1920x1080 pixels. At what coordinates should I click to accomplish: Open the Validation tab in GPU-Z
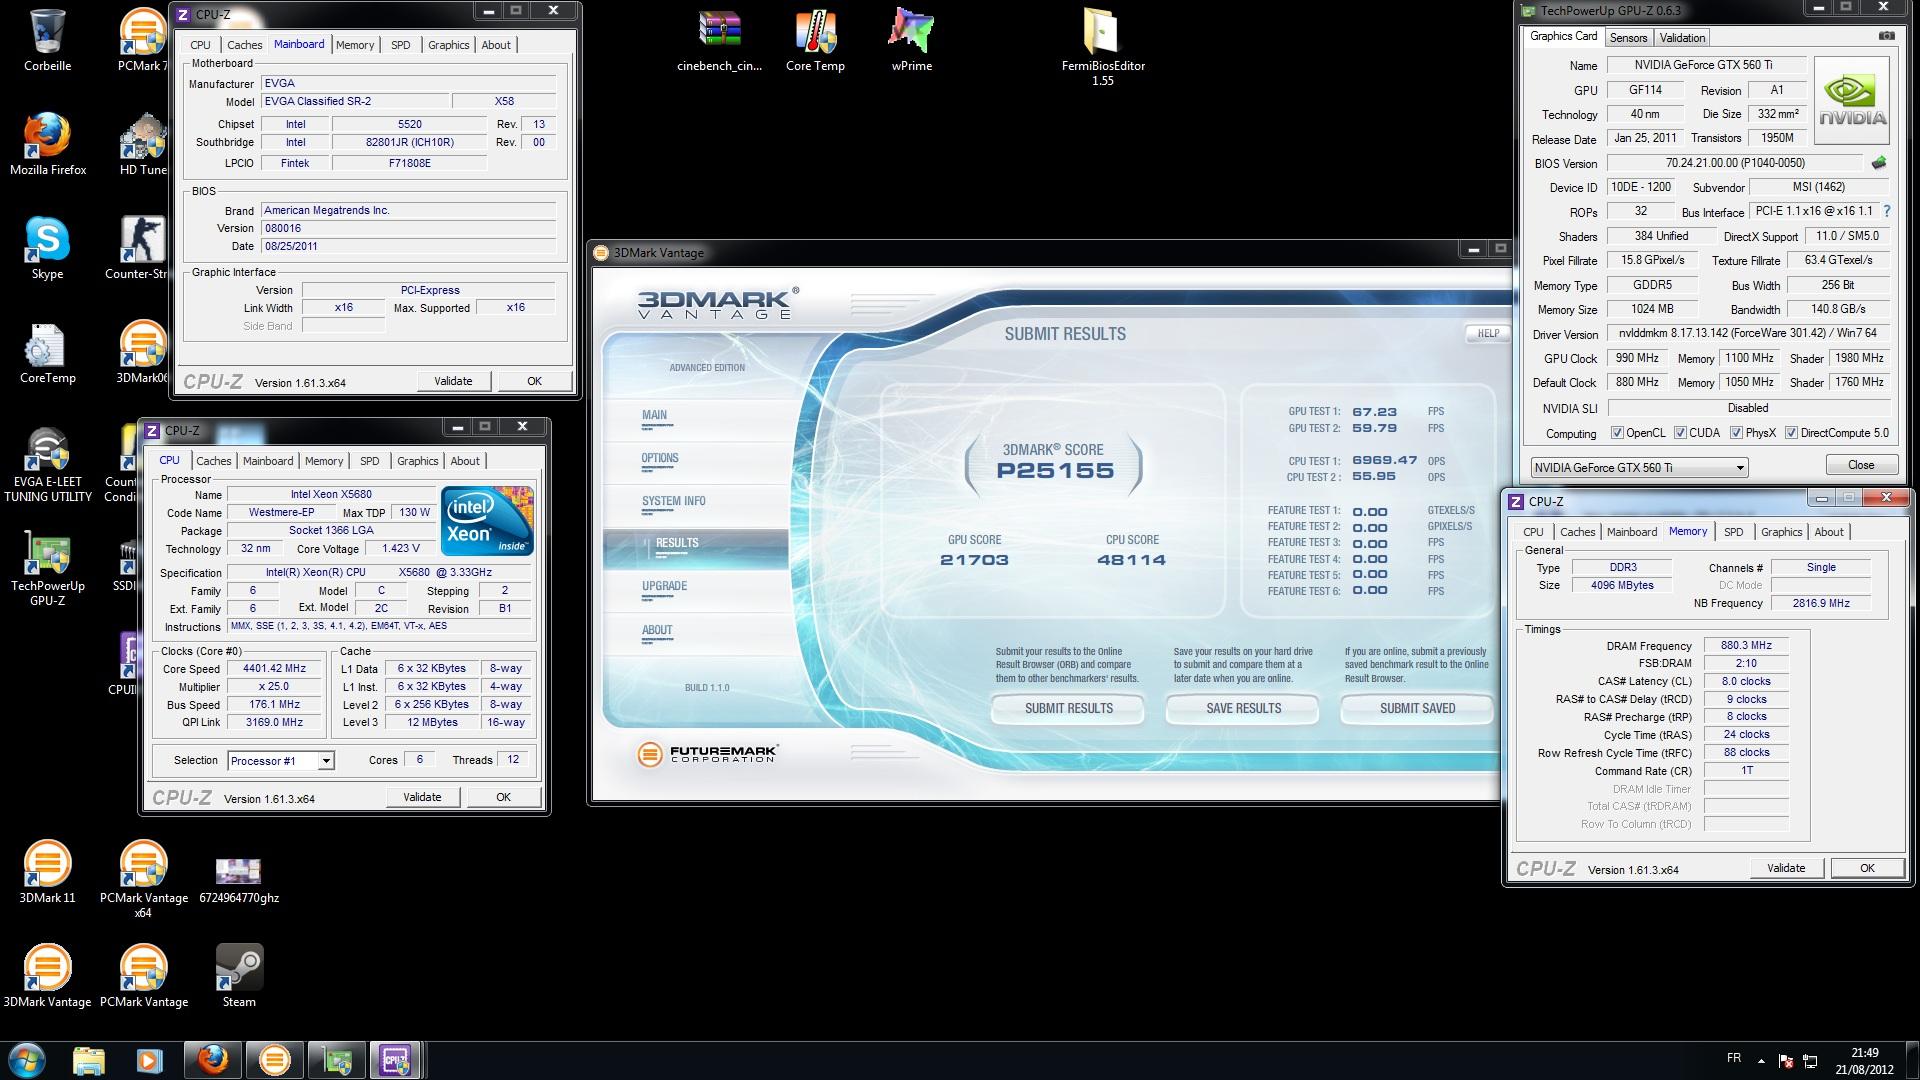[1682, 38]
